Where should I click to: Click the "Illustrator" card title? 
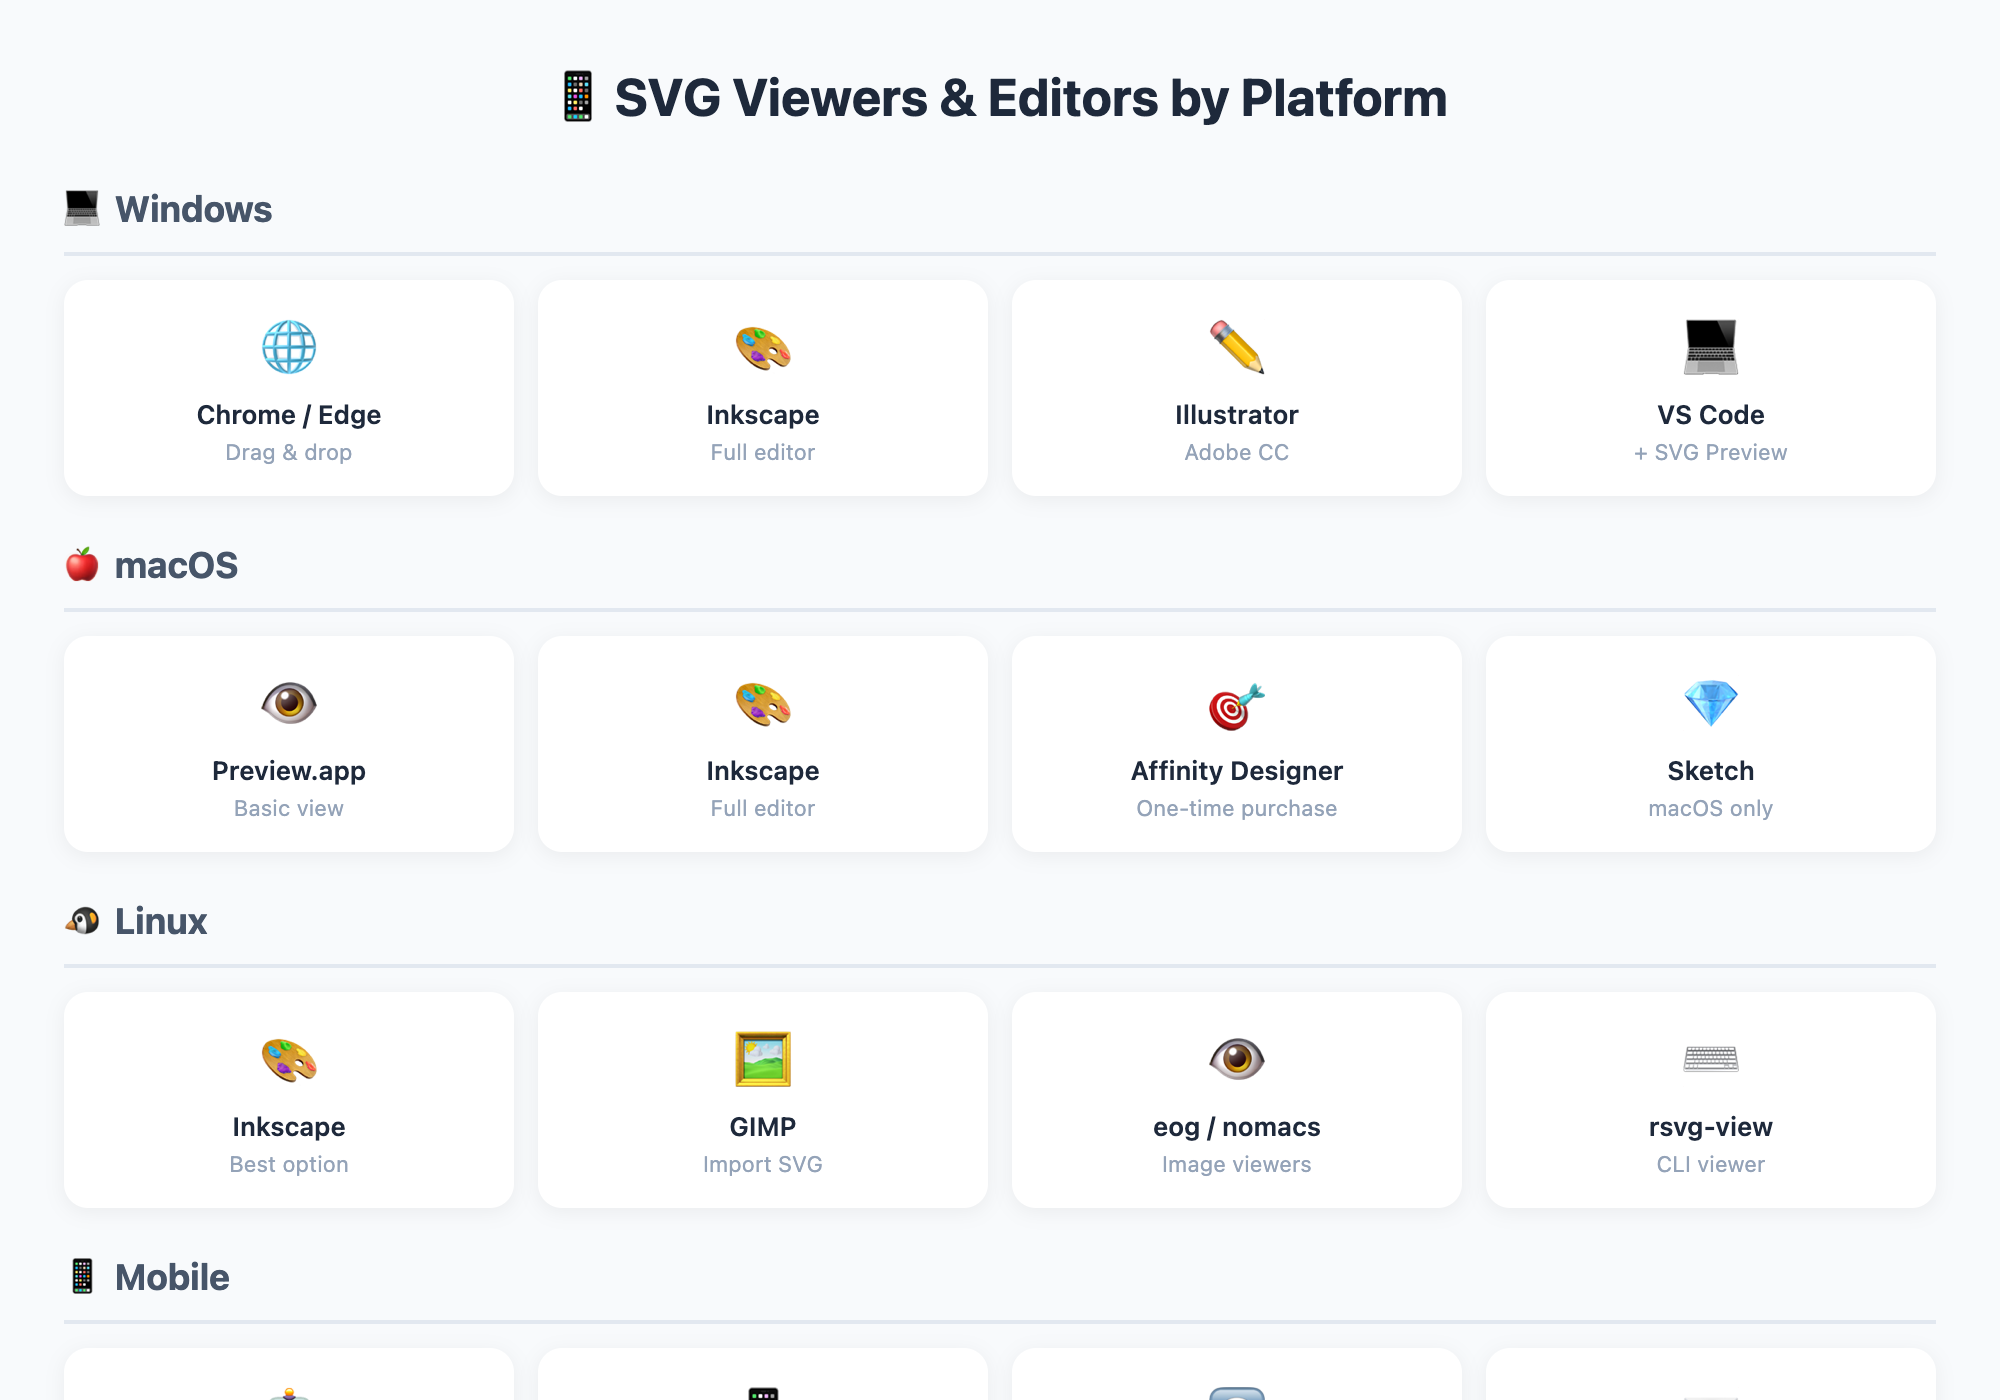click(1237, 415)
